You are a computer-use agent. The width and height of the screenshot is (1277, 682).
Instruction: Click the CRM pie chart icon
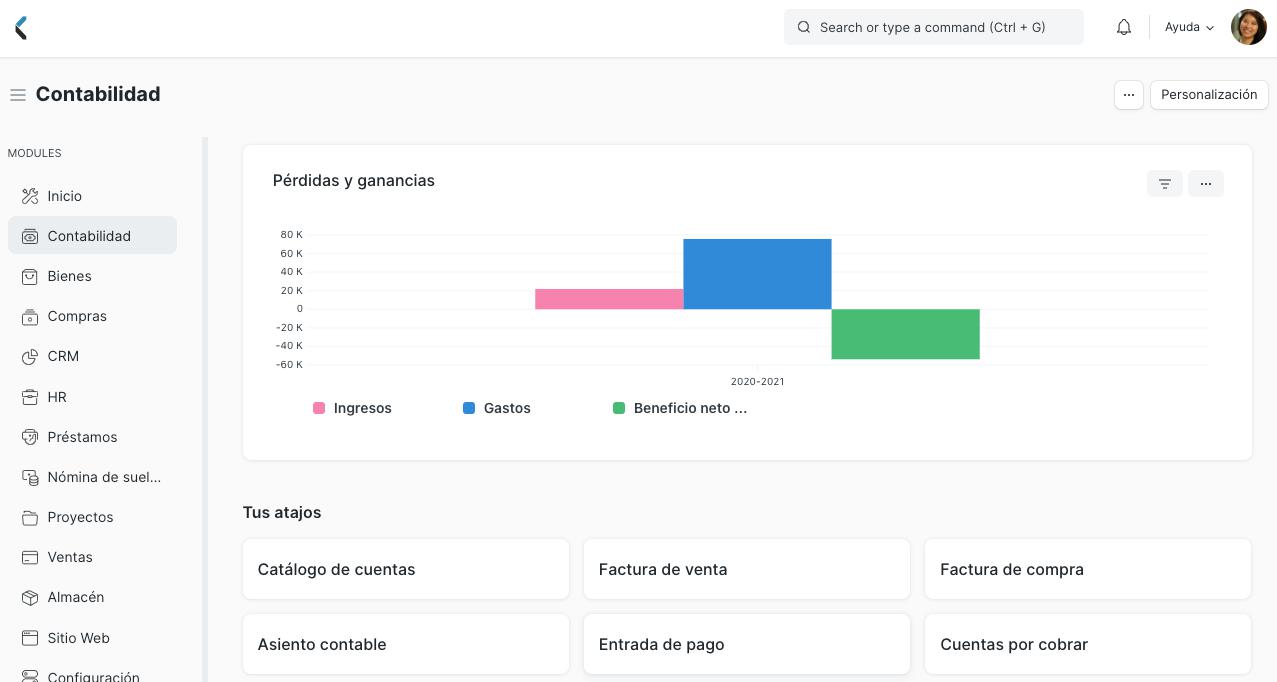pyautogui.click(x=30, y=356)
